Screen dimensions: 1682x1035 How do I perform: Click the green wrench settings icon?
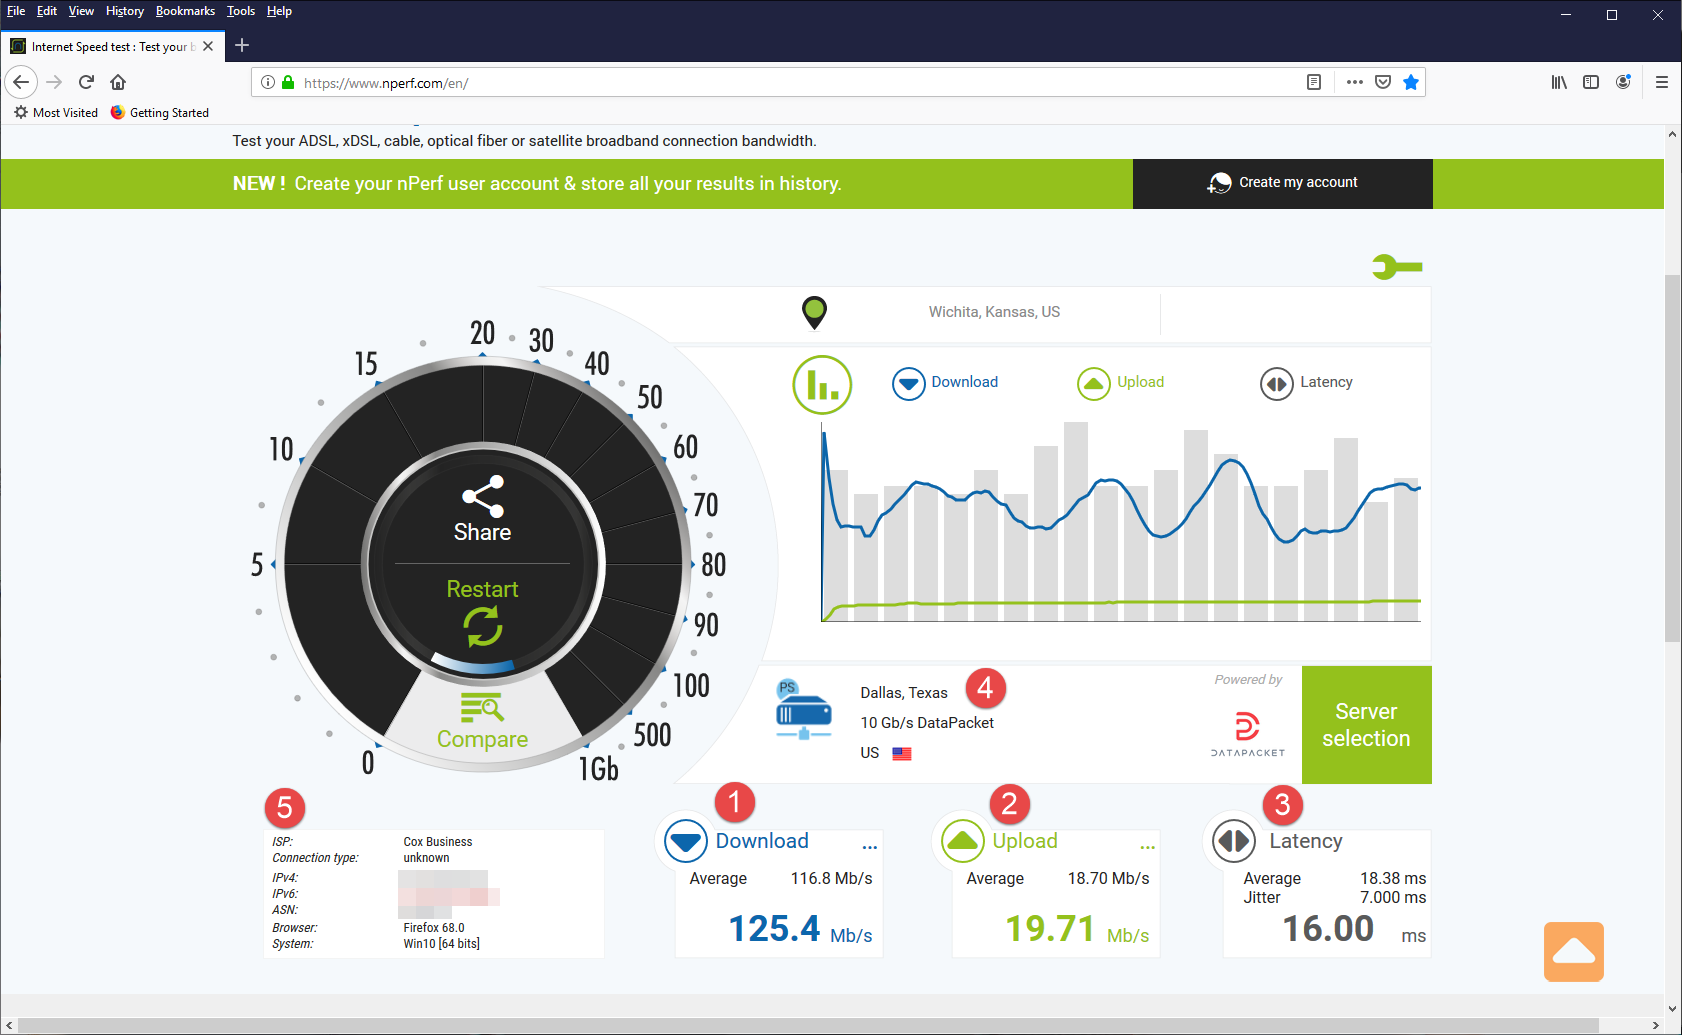tap(1397, 267)
